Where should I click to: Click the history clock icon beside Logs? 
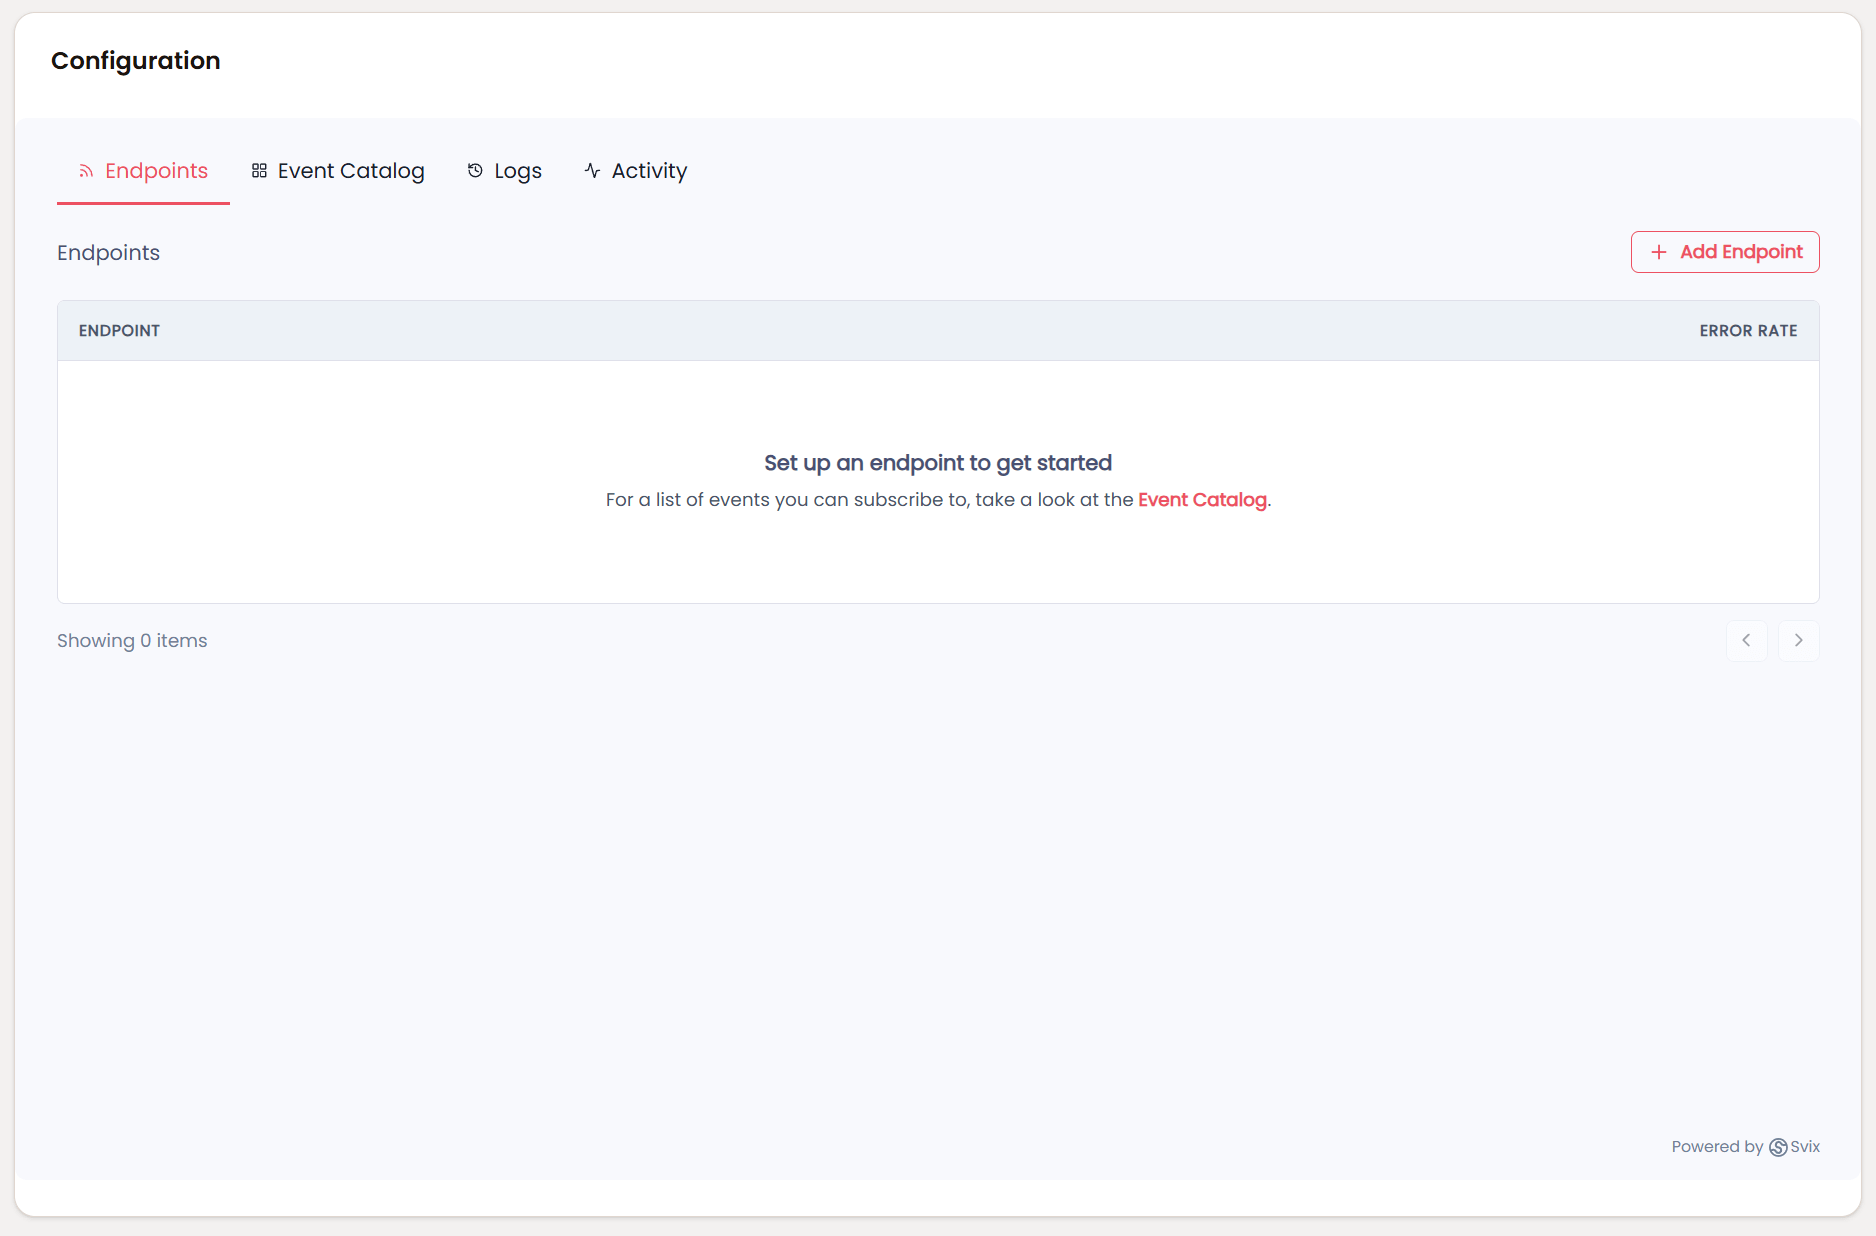click(474, 170)
